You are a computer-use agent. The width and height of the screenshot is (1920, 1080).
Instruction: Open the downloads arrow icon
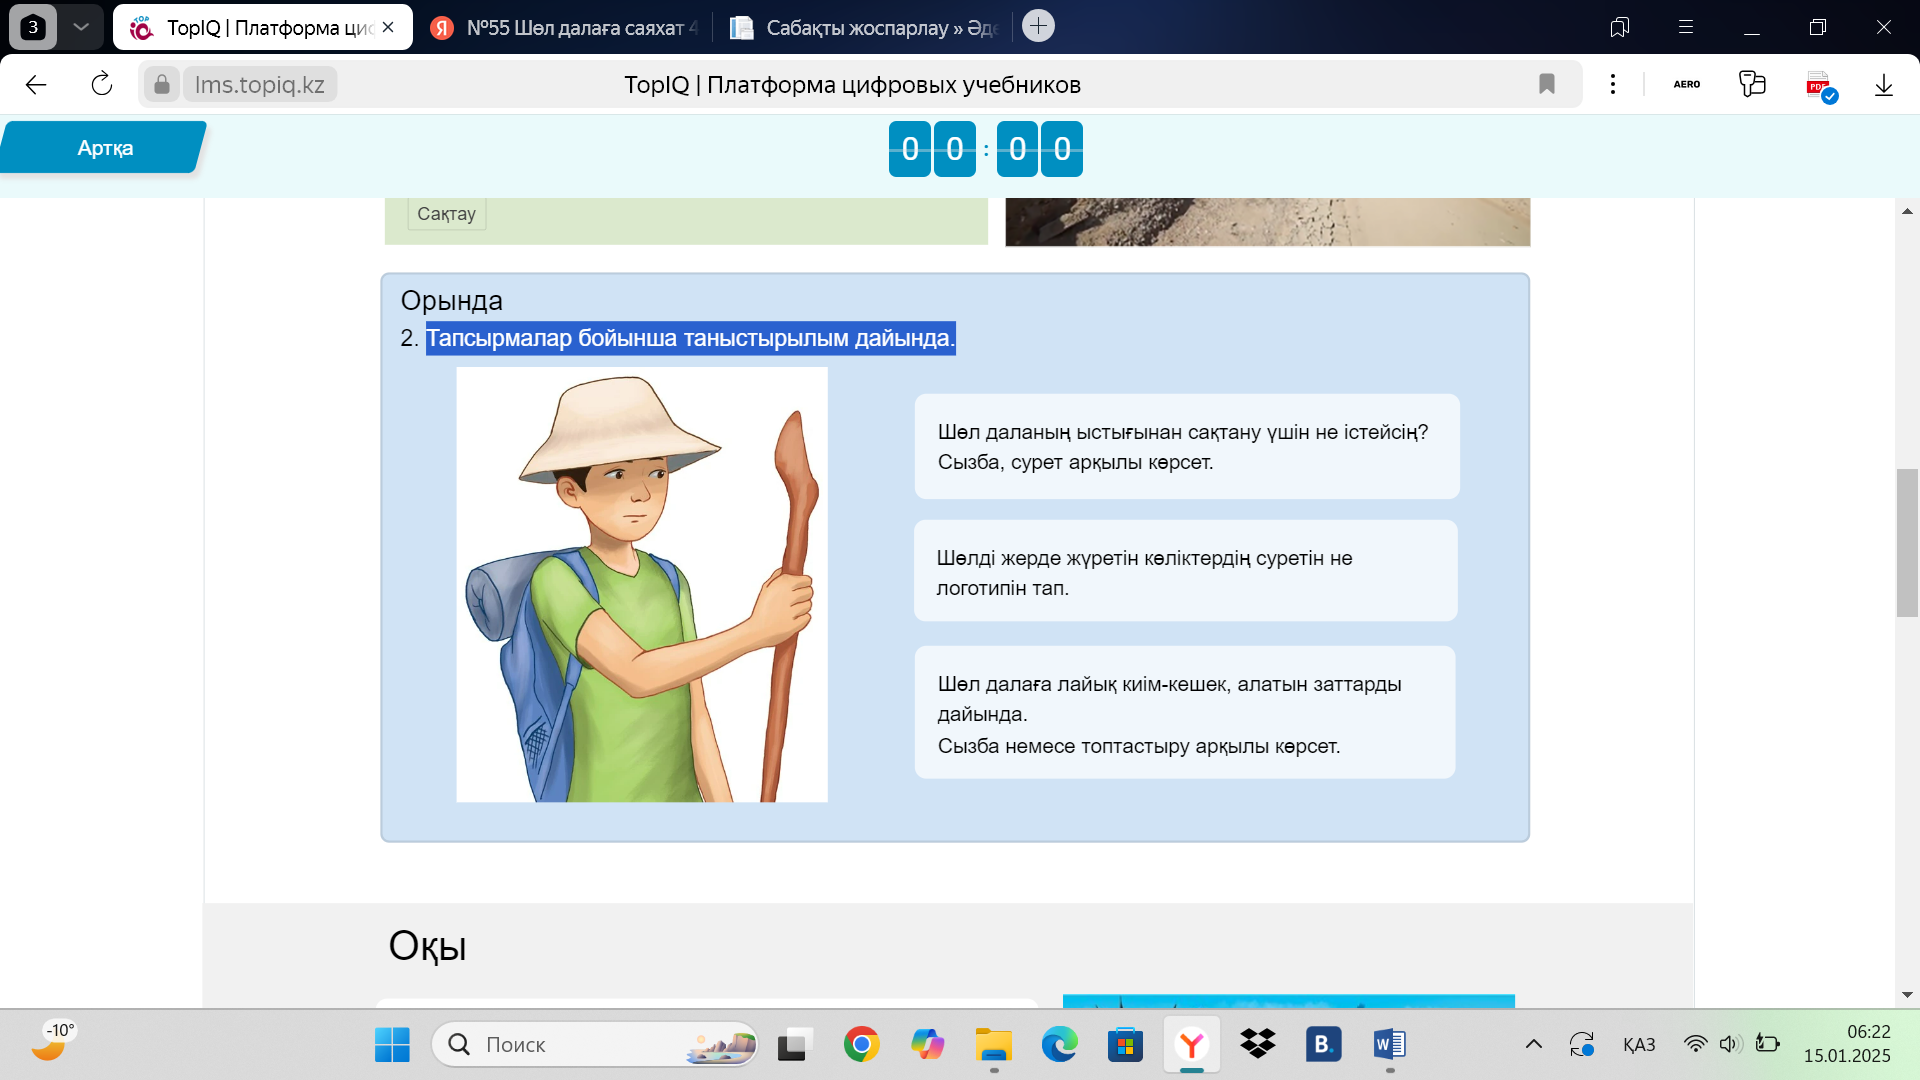coord(1884,85)
